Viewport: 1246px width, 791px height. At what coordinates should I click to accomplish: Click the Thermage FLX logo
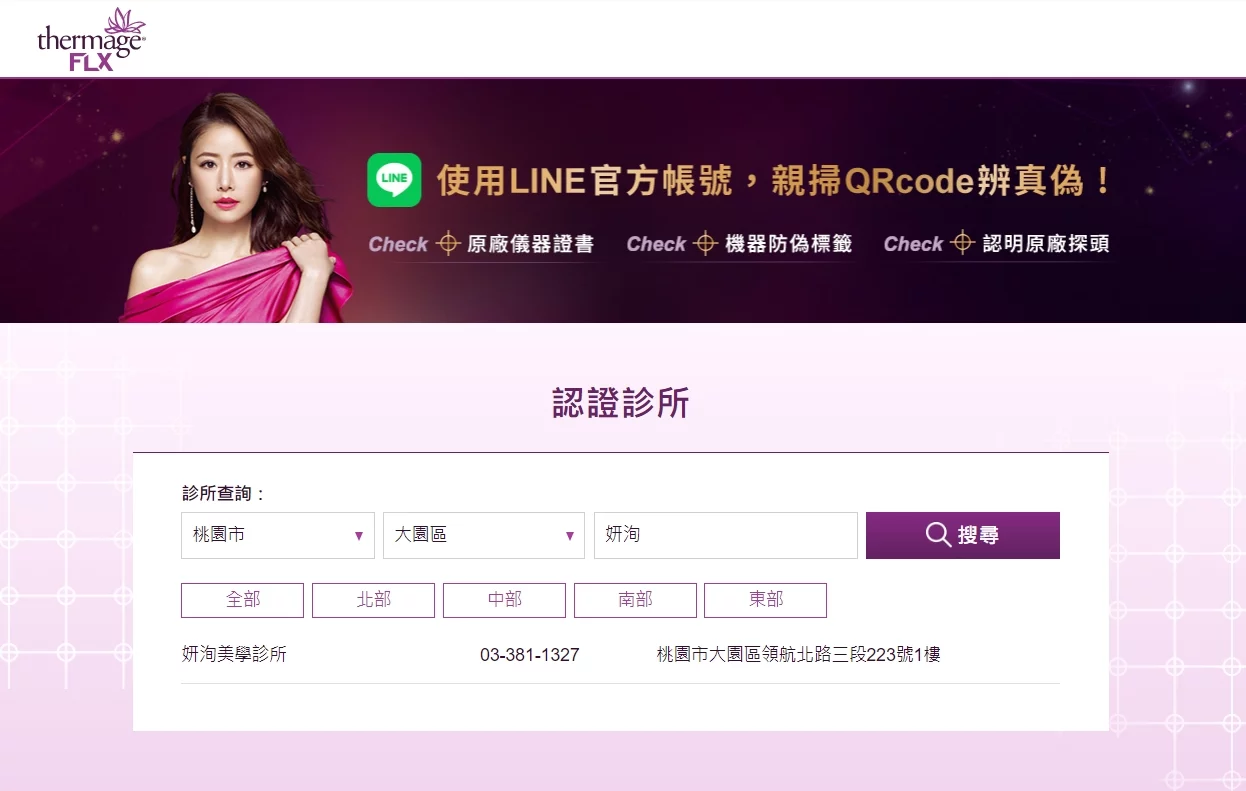coord(91,39)
